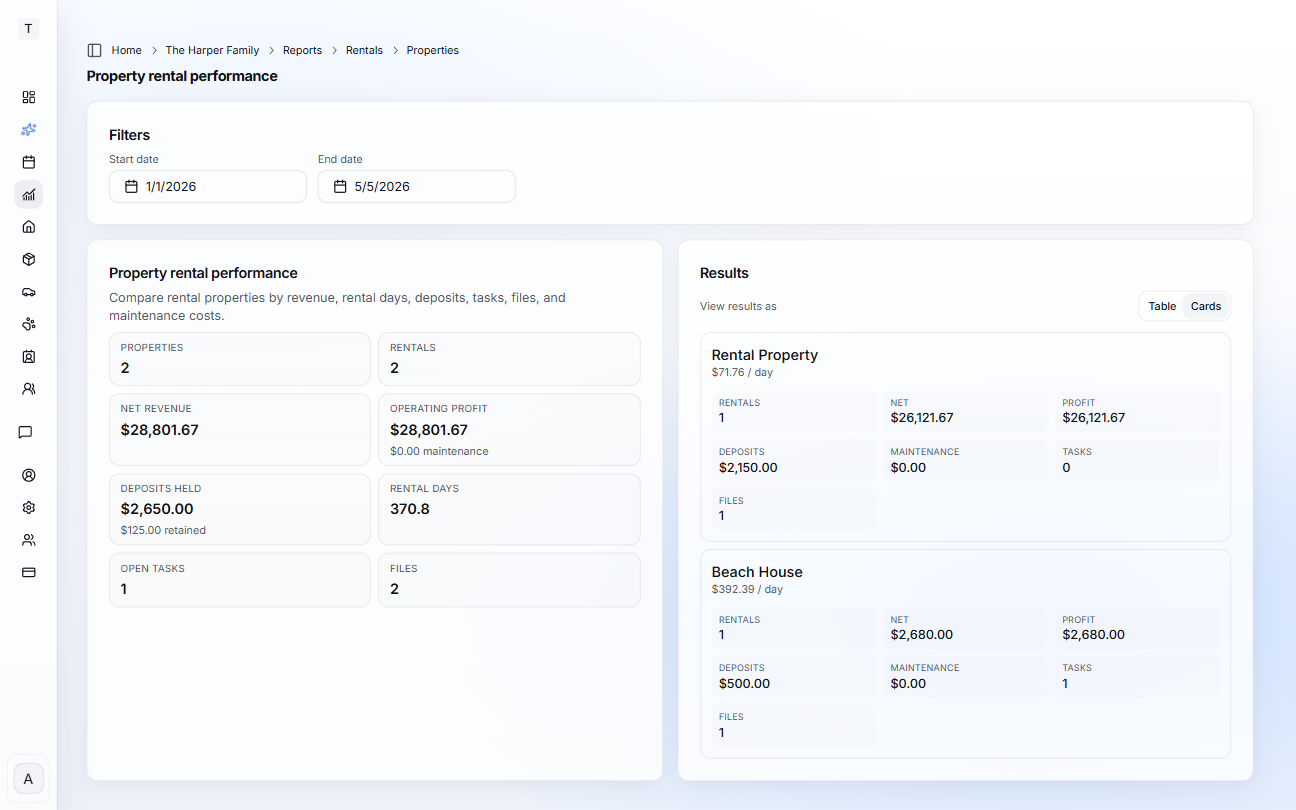
Task: Open the car vehicles icon in sidebar
Action: click(29, 292)
